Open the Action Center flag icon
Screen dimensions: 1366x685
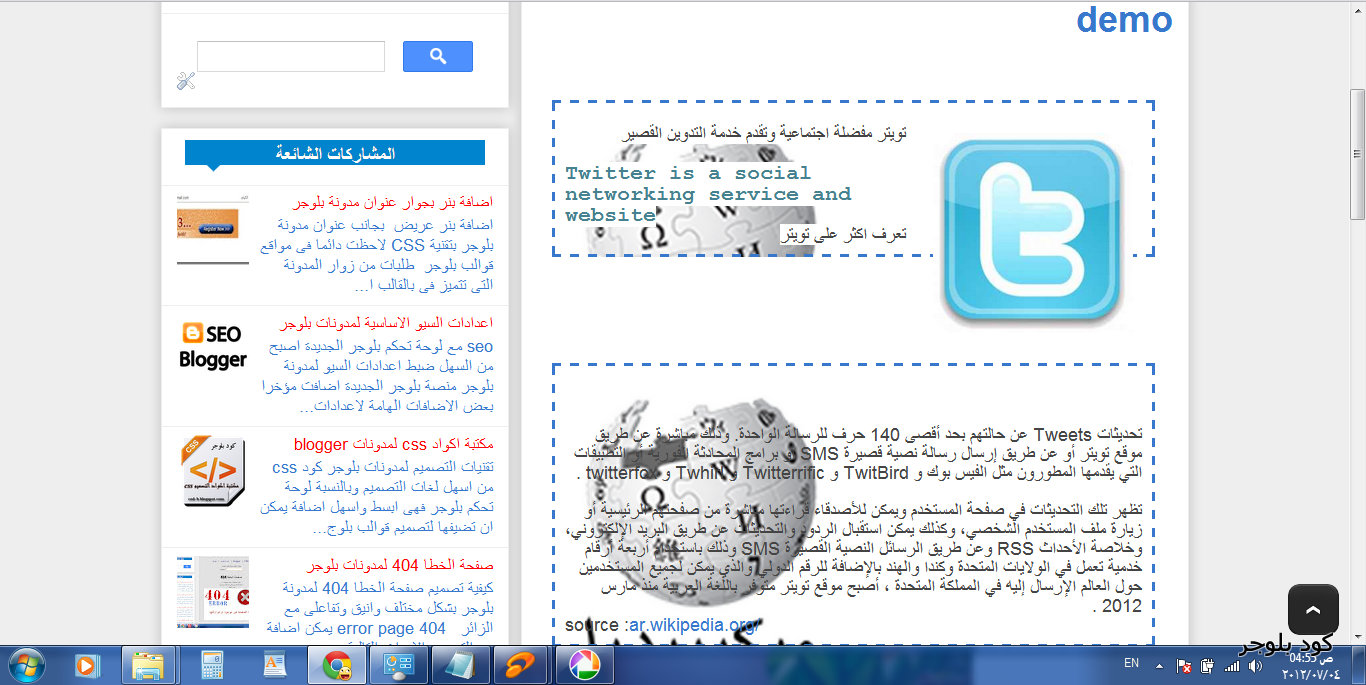(1183, 665)
